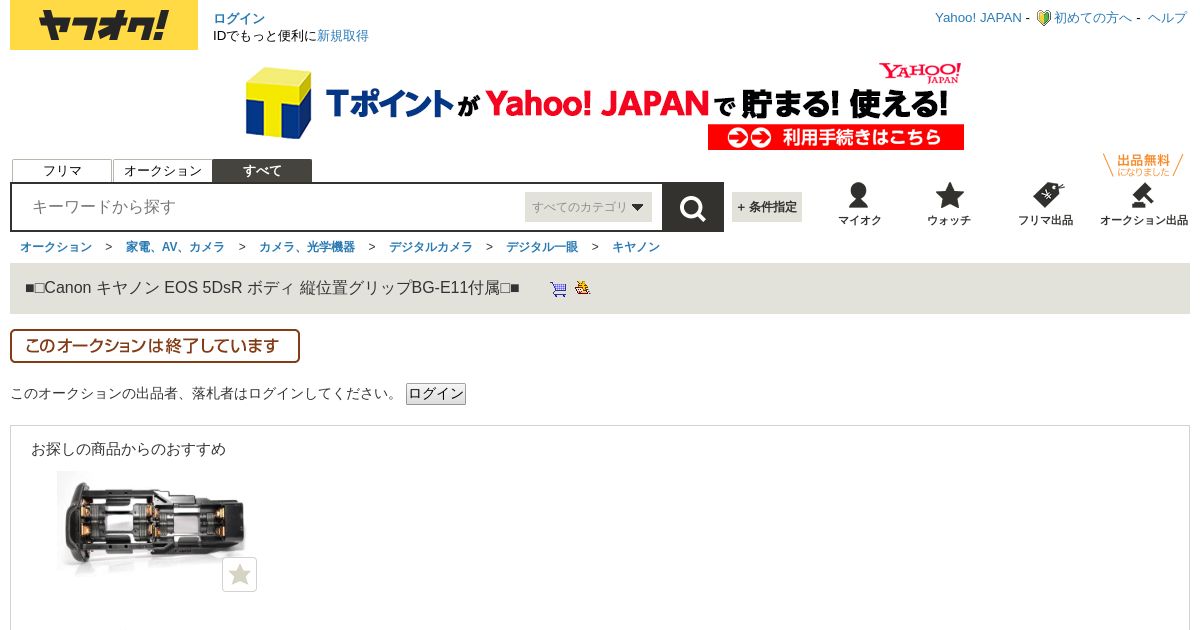
Task: Click the Canon EOS 5DsR auction title text
Action: pos(272,288)
